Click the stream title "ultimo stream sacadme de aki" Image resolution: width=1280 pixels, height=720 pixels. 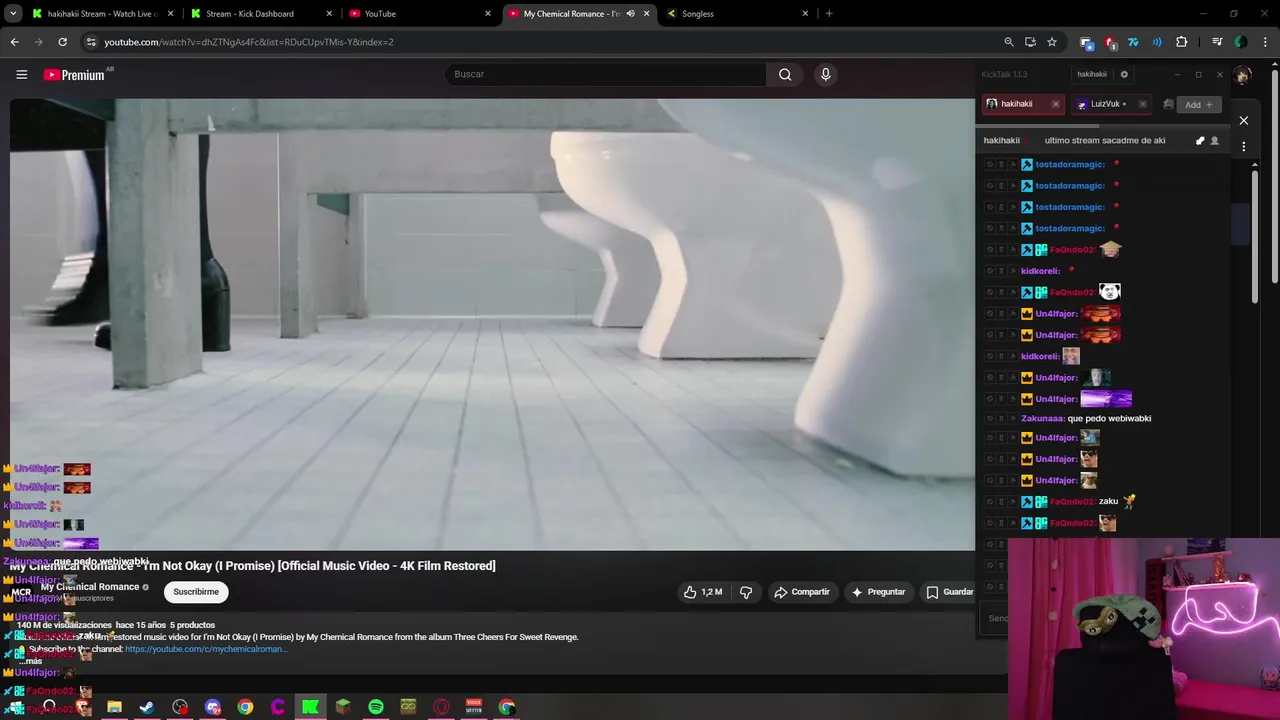[x=1105, y=141]
